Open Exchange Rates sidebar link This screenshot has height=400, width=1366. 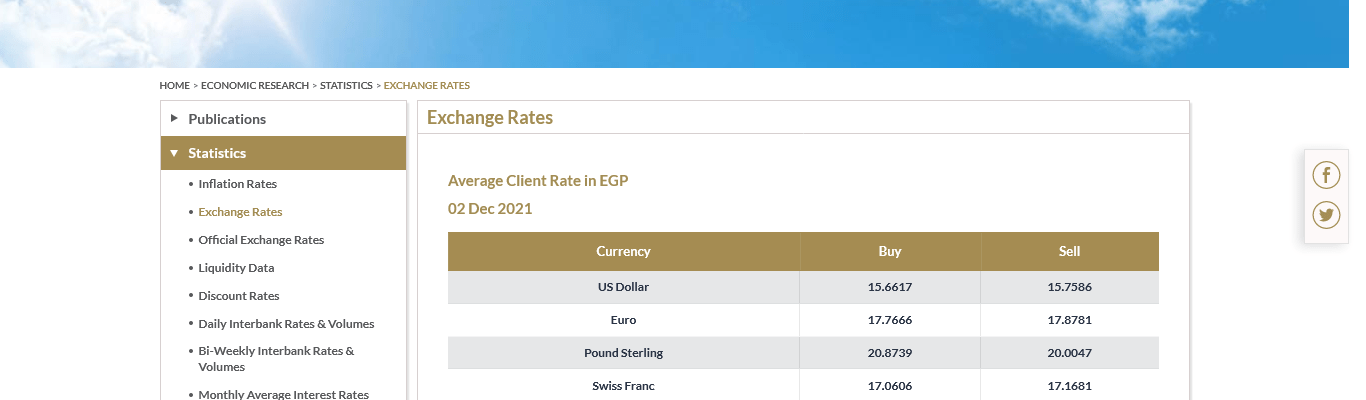click(x=240, y=212)
